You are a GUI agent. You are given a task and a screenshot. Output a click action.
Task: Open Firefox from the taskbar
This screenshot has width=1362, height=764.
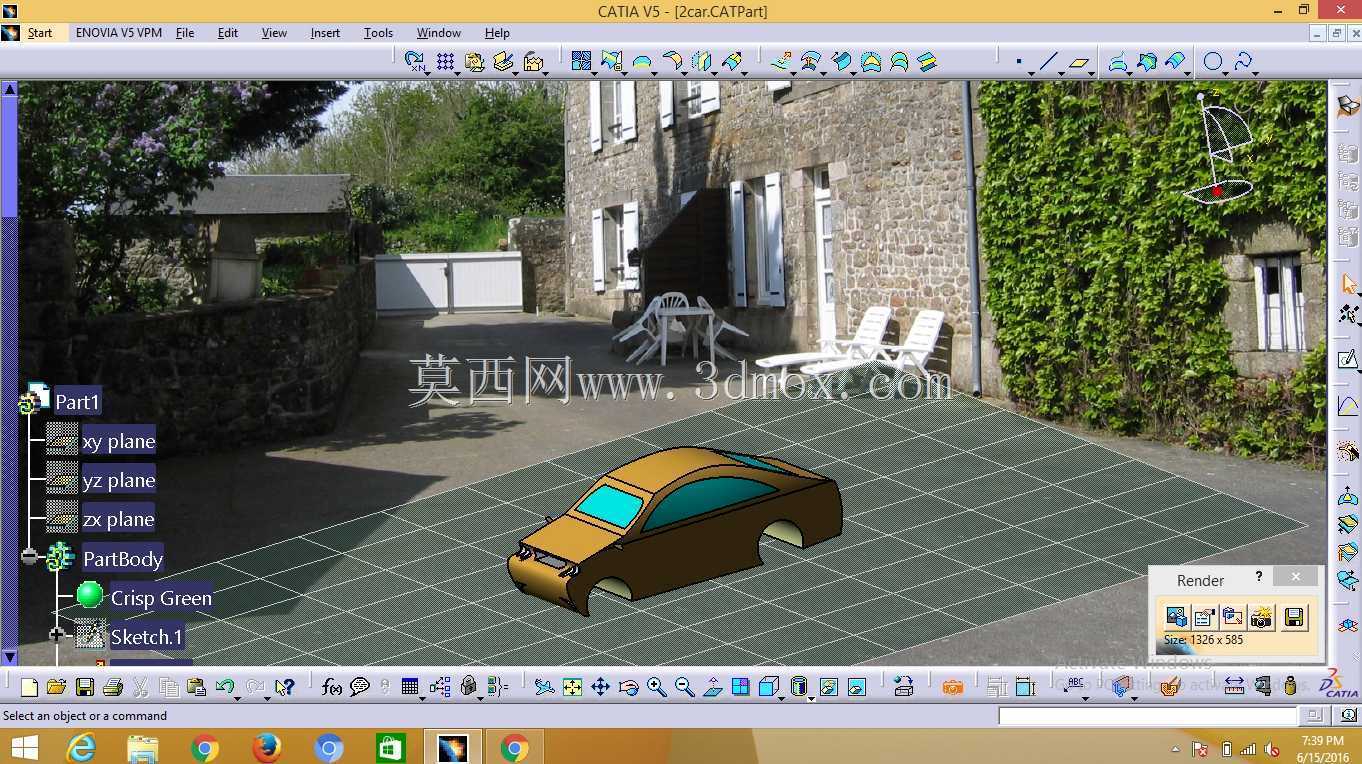(266, 747)
